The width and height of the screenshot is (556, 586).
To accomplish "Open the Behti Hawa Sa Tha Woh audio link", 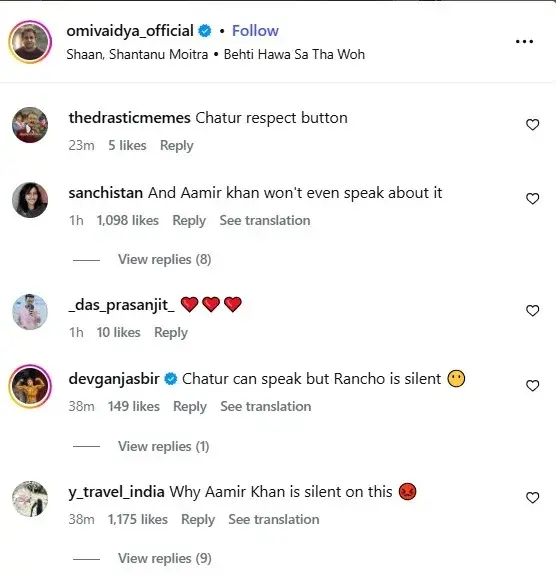I will 294,55.
